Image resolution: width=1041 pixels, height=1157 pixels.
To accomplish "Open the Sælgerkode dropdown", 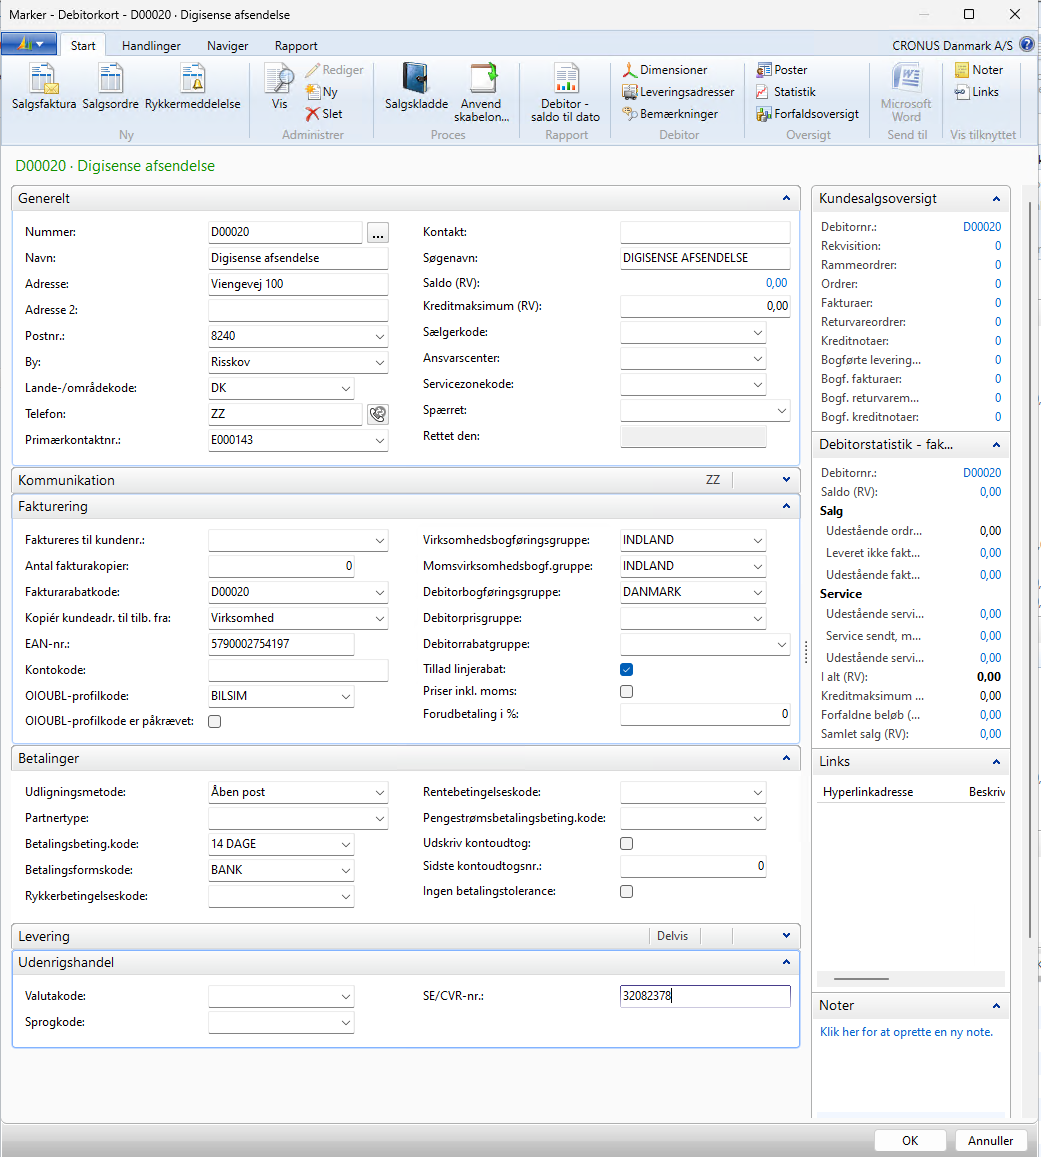I will (758, 333).
